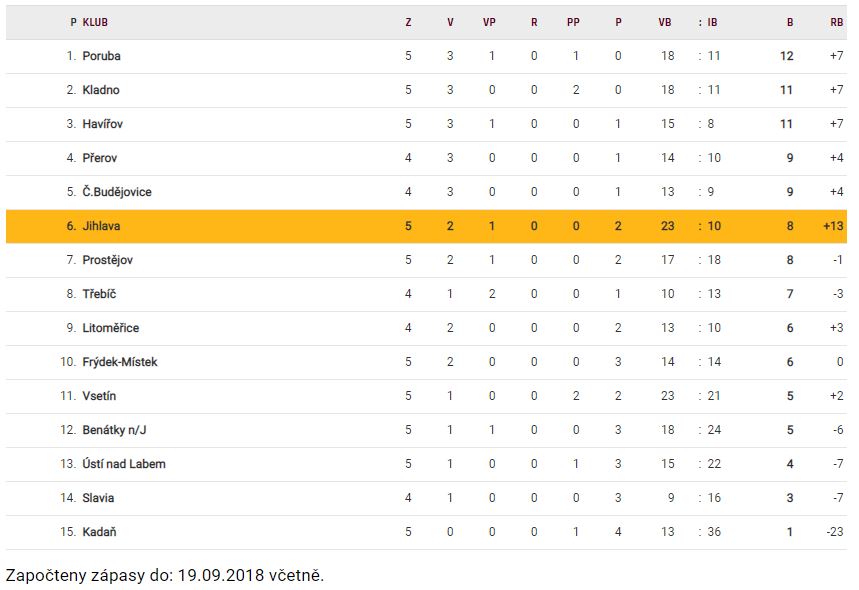Open the Třebíč team link
Image resolution: width=859 pixels, height=590 pixels.
tap(100, 294)
